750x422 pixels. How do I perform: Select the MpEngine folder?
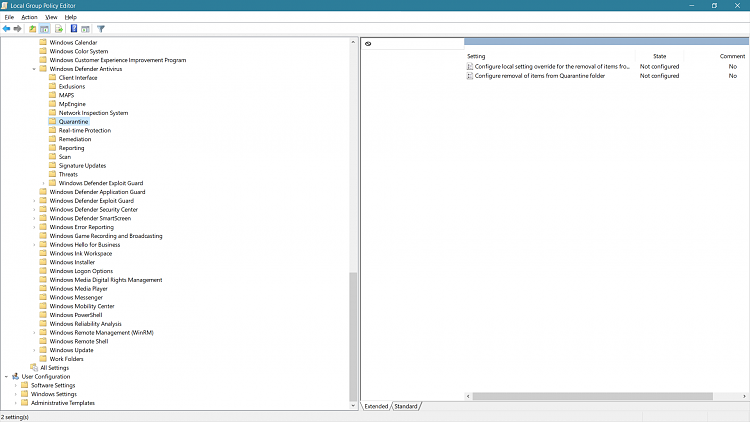click(x=72, y=104)
